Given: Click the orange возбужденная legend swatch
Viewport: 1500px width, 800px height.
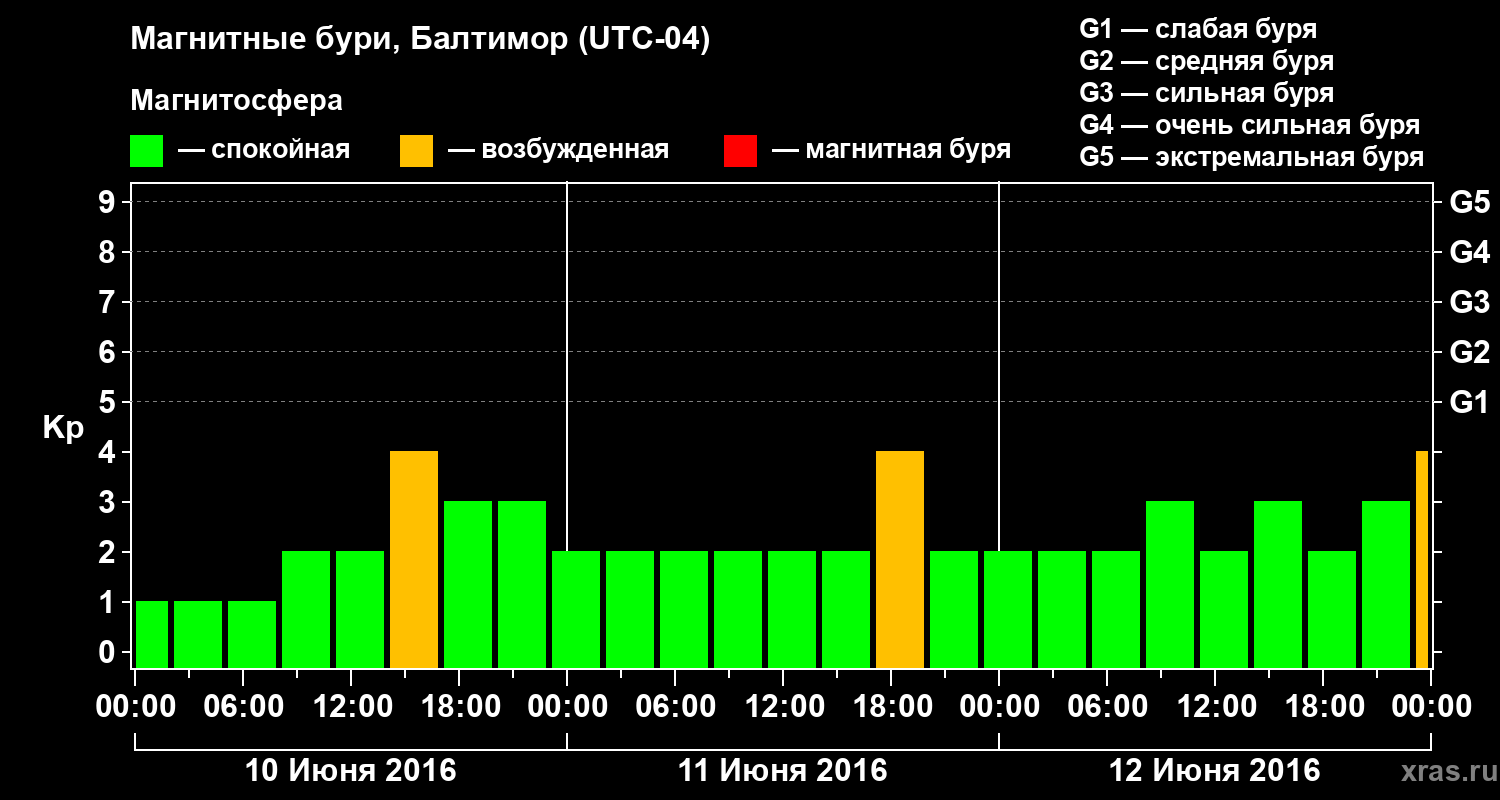Looking at the screenshot, I should (416, 151).
